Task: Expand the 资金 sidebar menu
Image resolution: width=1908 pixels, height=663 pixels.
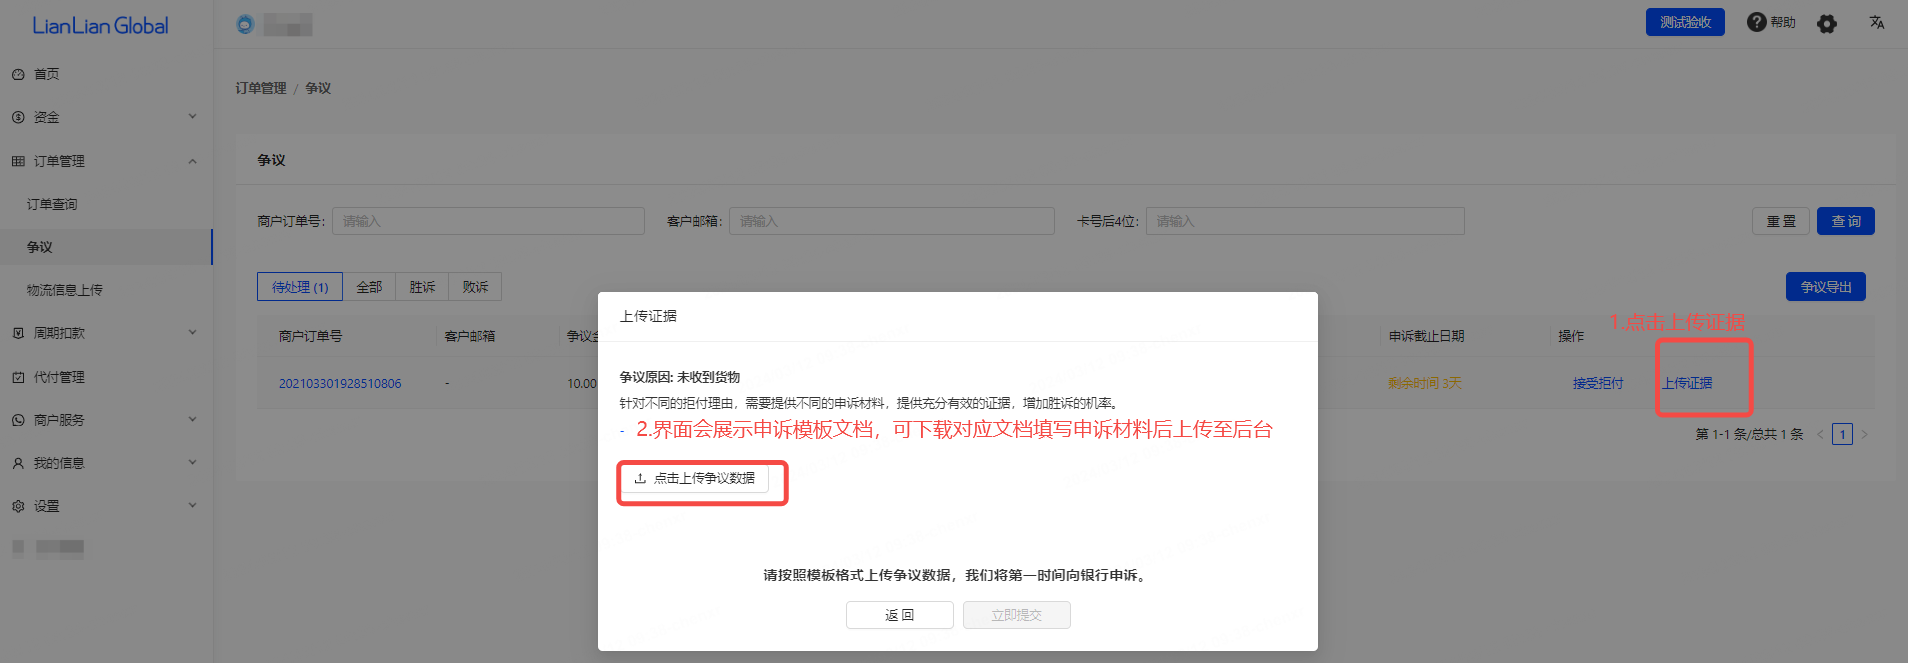Action: tap(106, 117)
